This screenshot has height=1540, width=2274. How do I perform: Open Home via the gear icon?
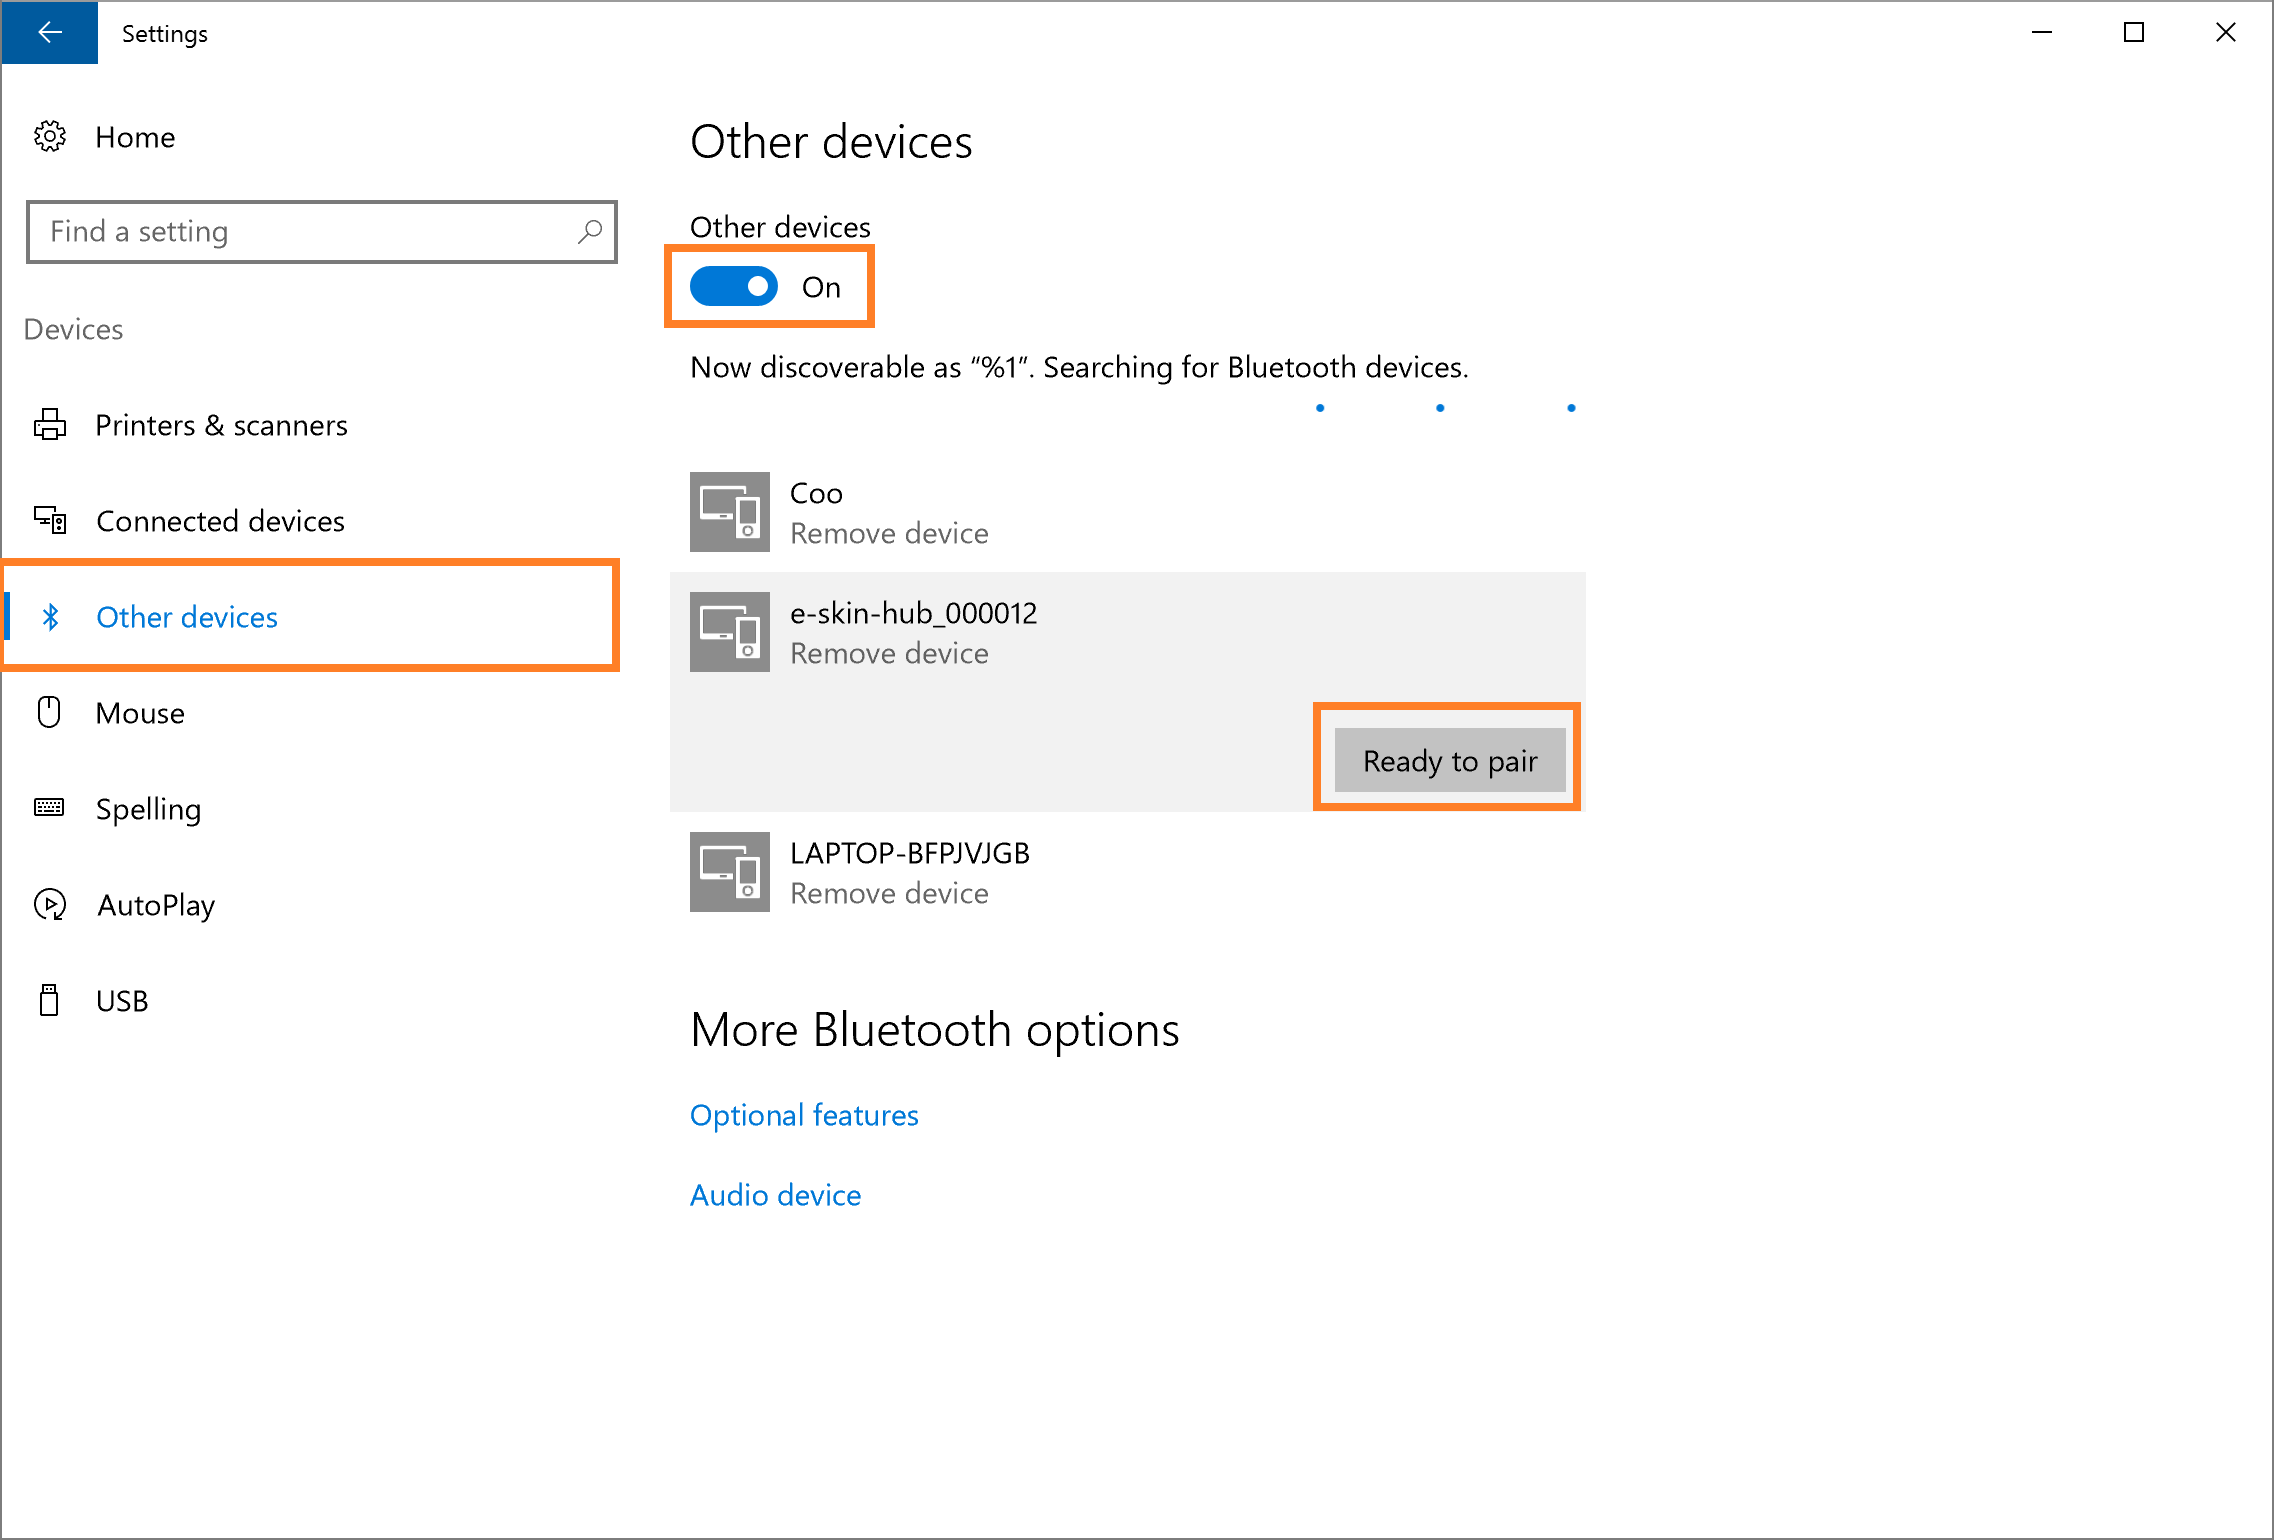tap(50, 137)
